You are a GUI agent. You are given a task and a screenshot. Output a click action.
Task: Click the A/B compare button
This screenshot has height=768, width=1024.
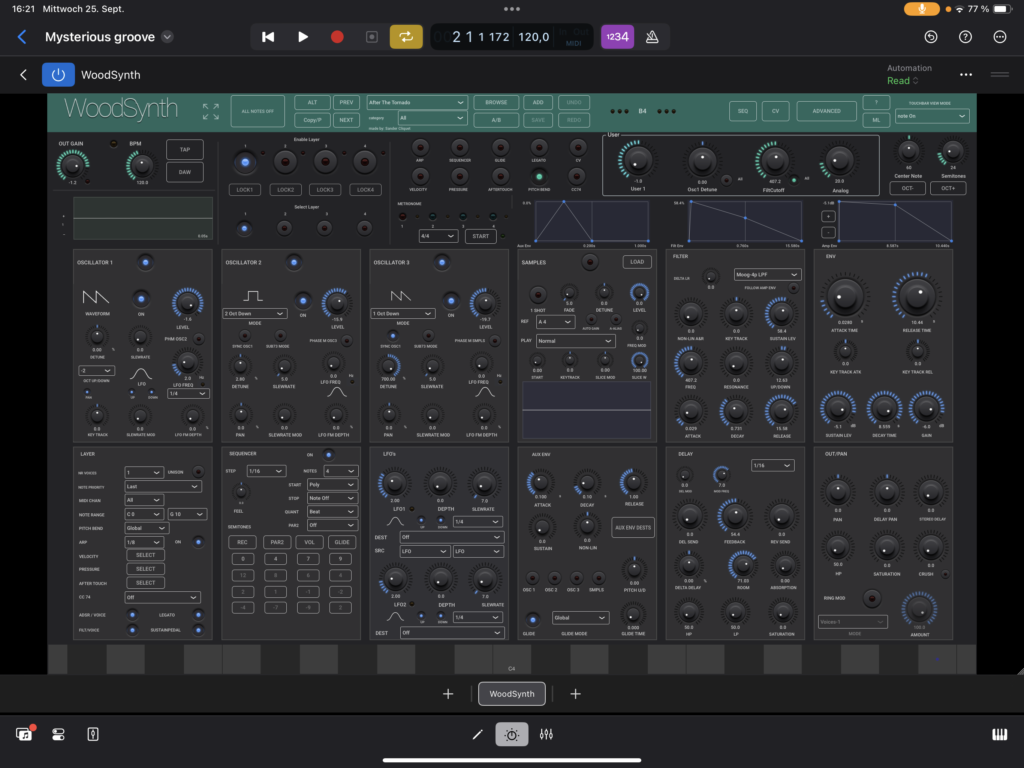(x=496, y=120)
